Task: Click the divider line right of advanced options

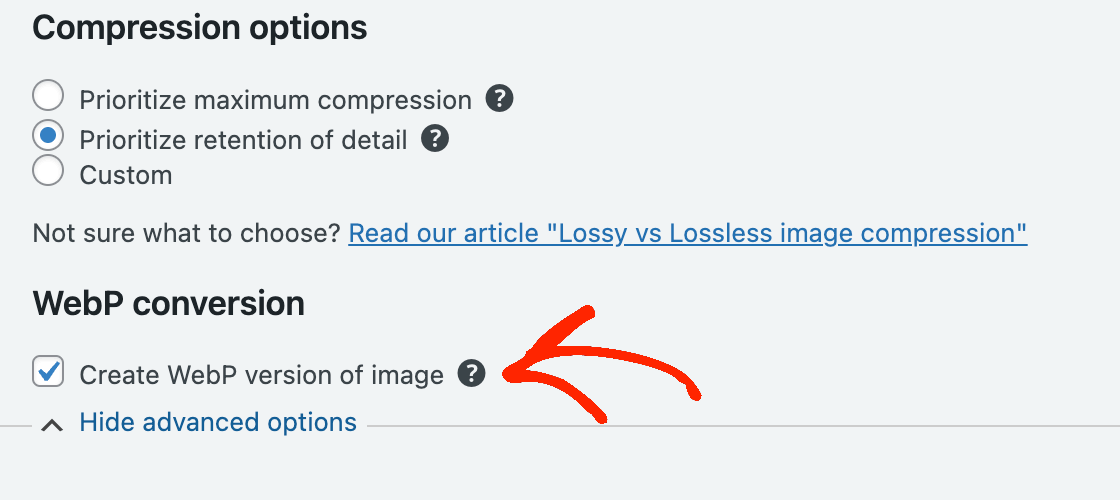Action: coord(740,426)
